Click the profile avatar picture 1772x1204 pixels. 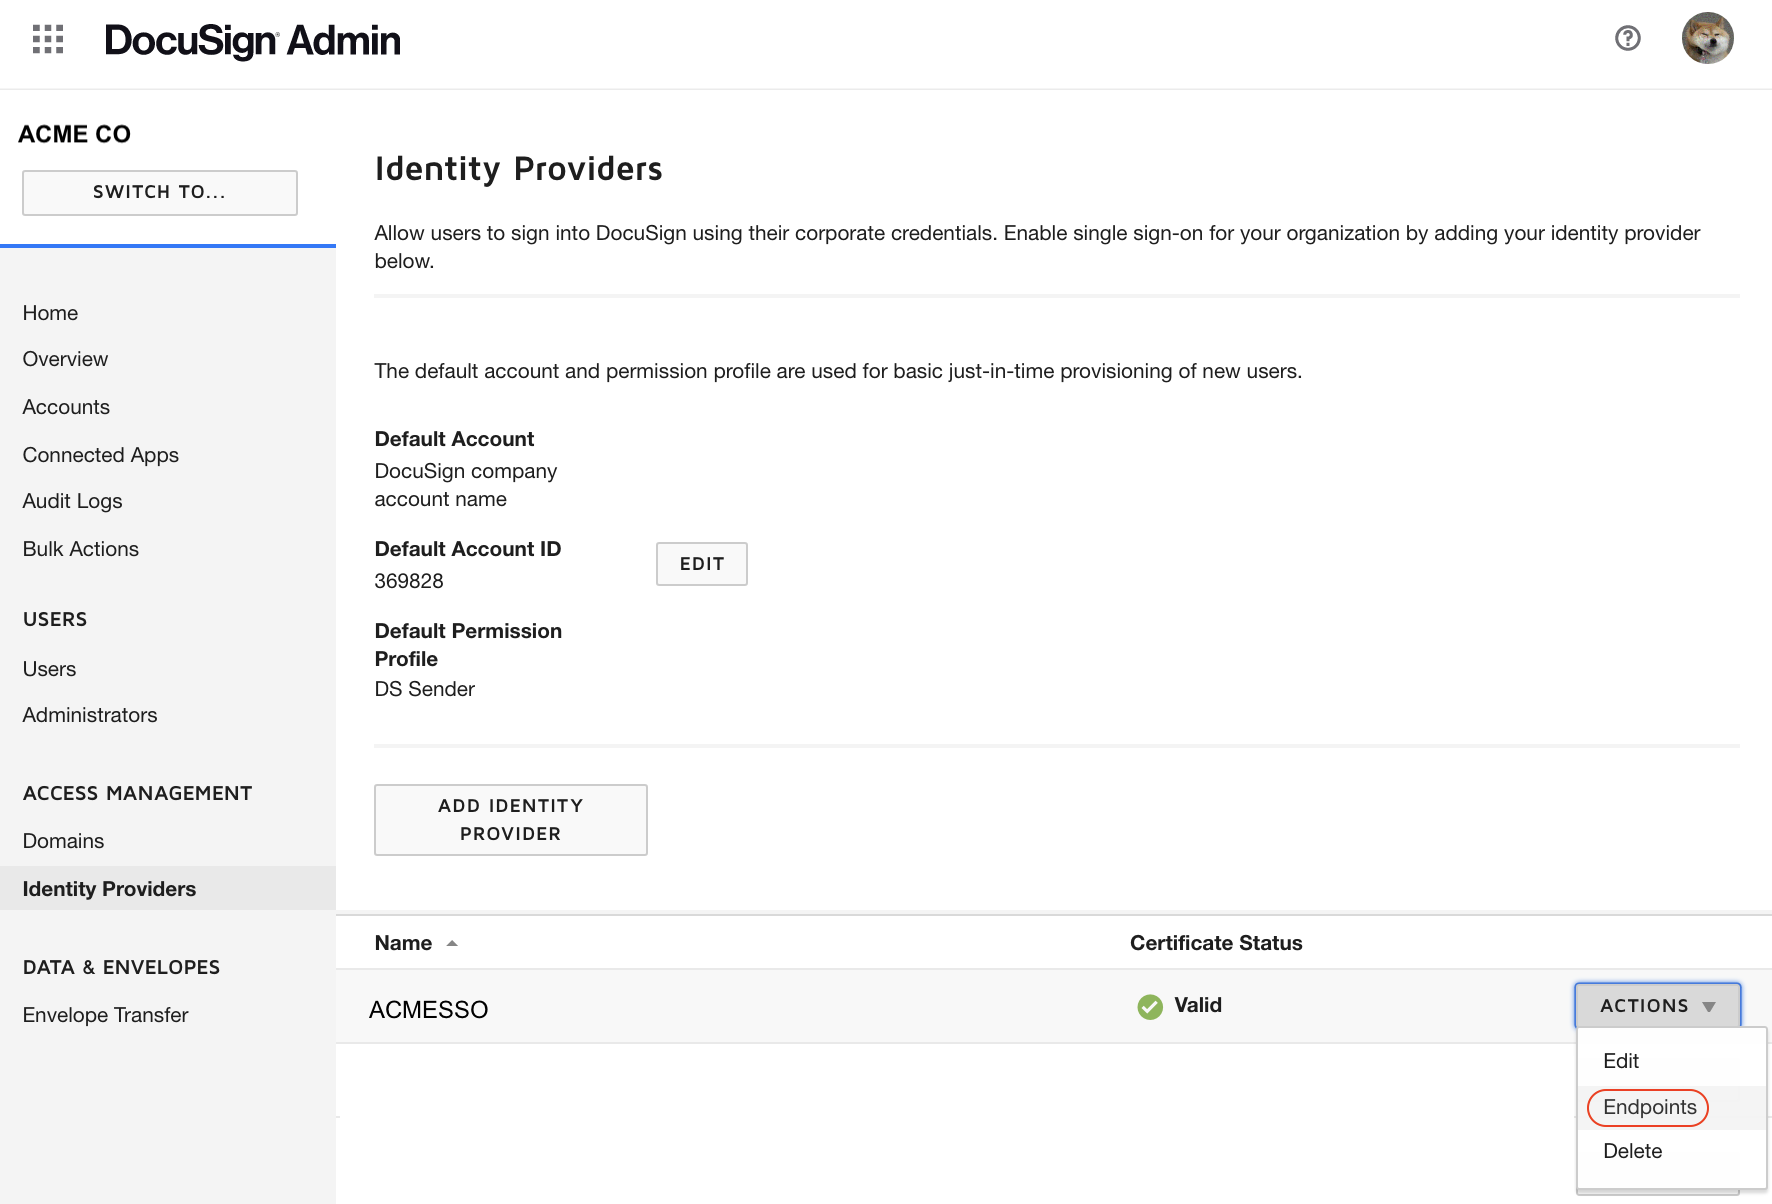point(1709,38)
